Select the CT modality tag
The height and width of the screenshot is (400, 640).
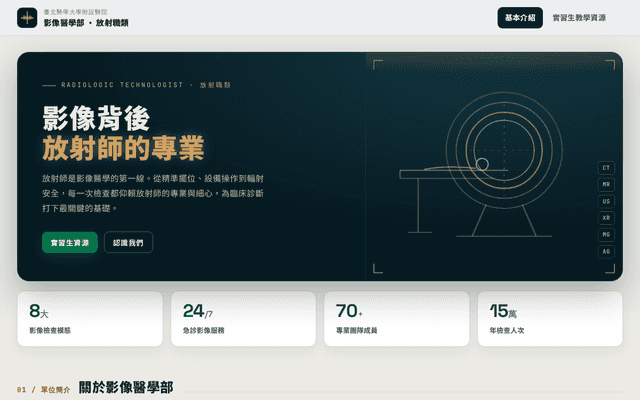click(x=606, y=168)
